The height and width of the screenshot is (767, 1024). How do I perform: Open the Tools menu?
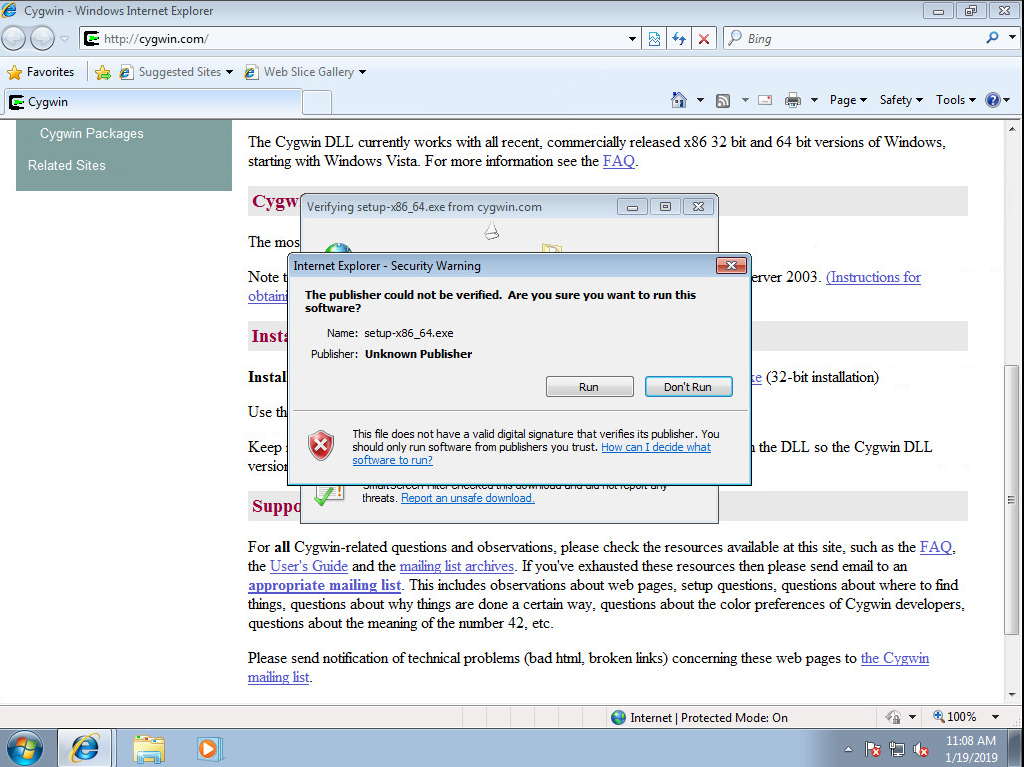tap(955, 100)
